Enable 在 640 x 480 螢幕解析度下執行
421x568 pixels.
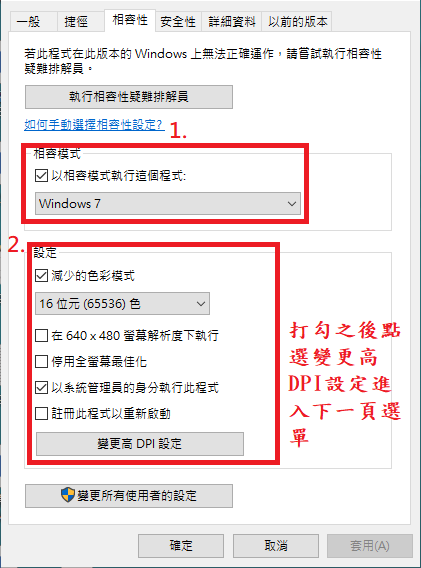click(41, 335)
